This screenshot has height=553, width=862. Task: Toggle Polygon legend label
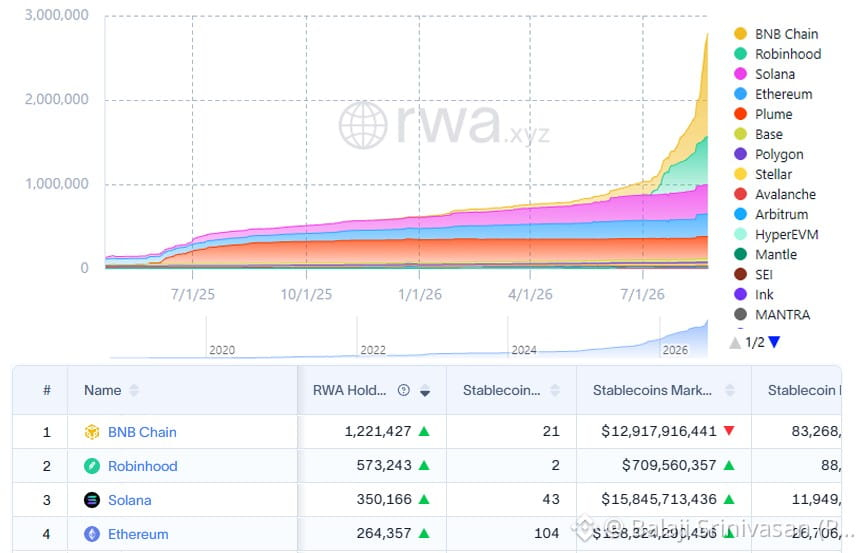779,154
